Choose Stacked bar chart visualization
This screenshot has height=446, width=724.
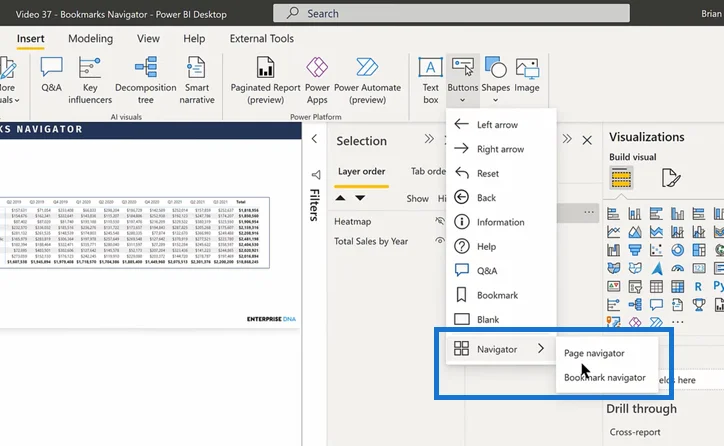tap(613, 213)
